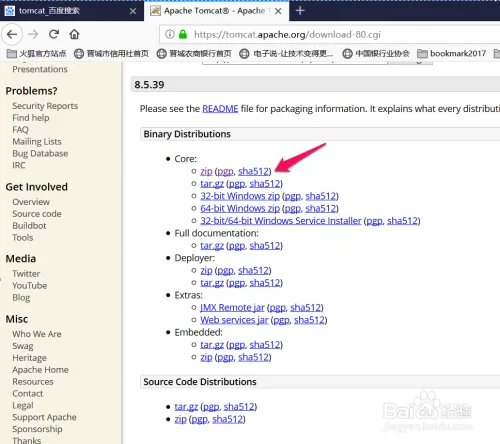Open the 电子说 bookmark
This screenshot has width=500, height=444.
(286, 53)
